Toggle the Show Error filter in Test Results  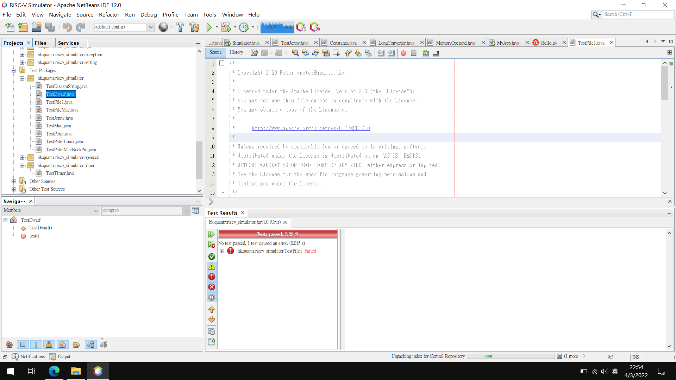click(x=211, y=287)
